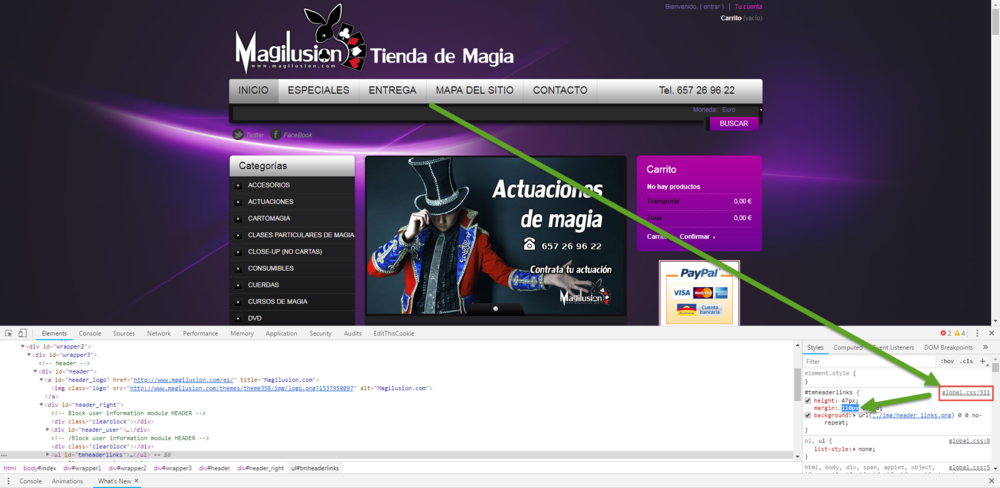This screenshot has height=488, width=1000.
Task: Click the Styles Filter input box
Action: 869,362
